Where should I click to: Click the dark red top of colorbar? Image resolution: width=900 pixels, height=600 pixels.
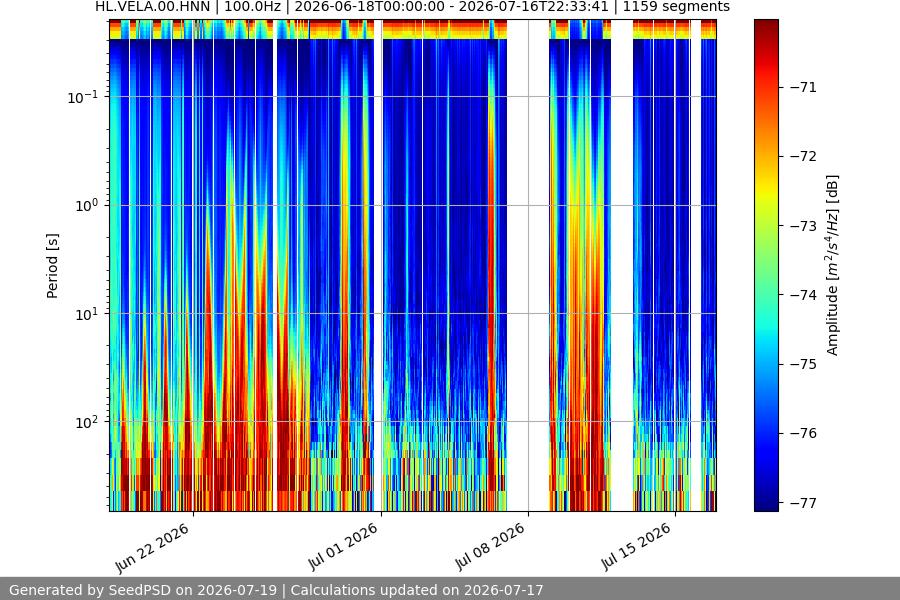coord(766,29)
